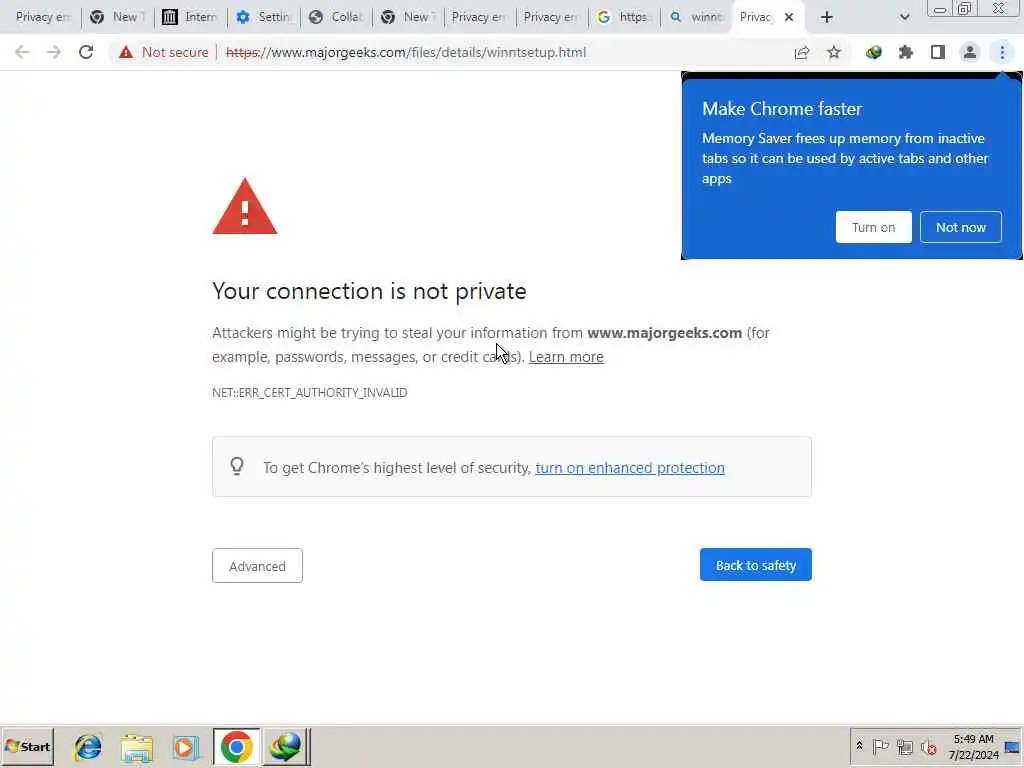Open the profile avatar icon

(x=970, y=52)
